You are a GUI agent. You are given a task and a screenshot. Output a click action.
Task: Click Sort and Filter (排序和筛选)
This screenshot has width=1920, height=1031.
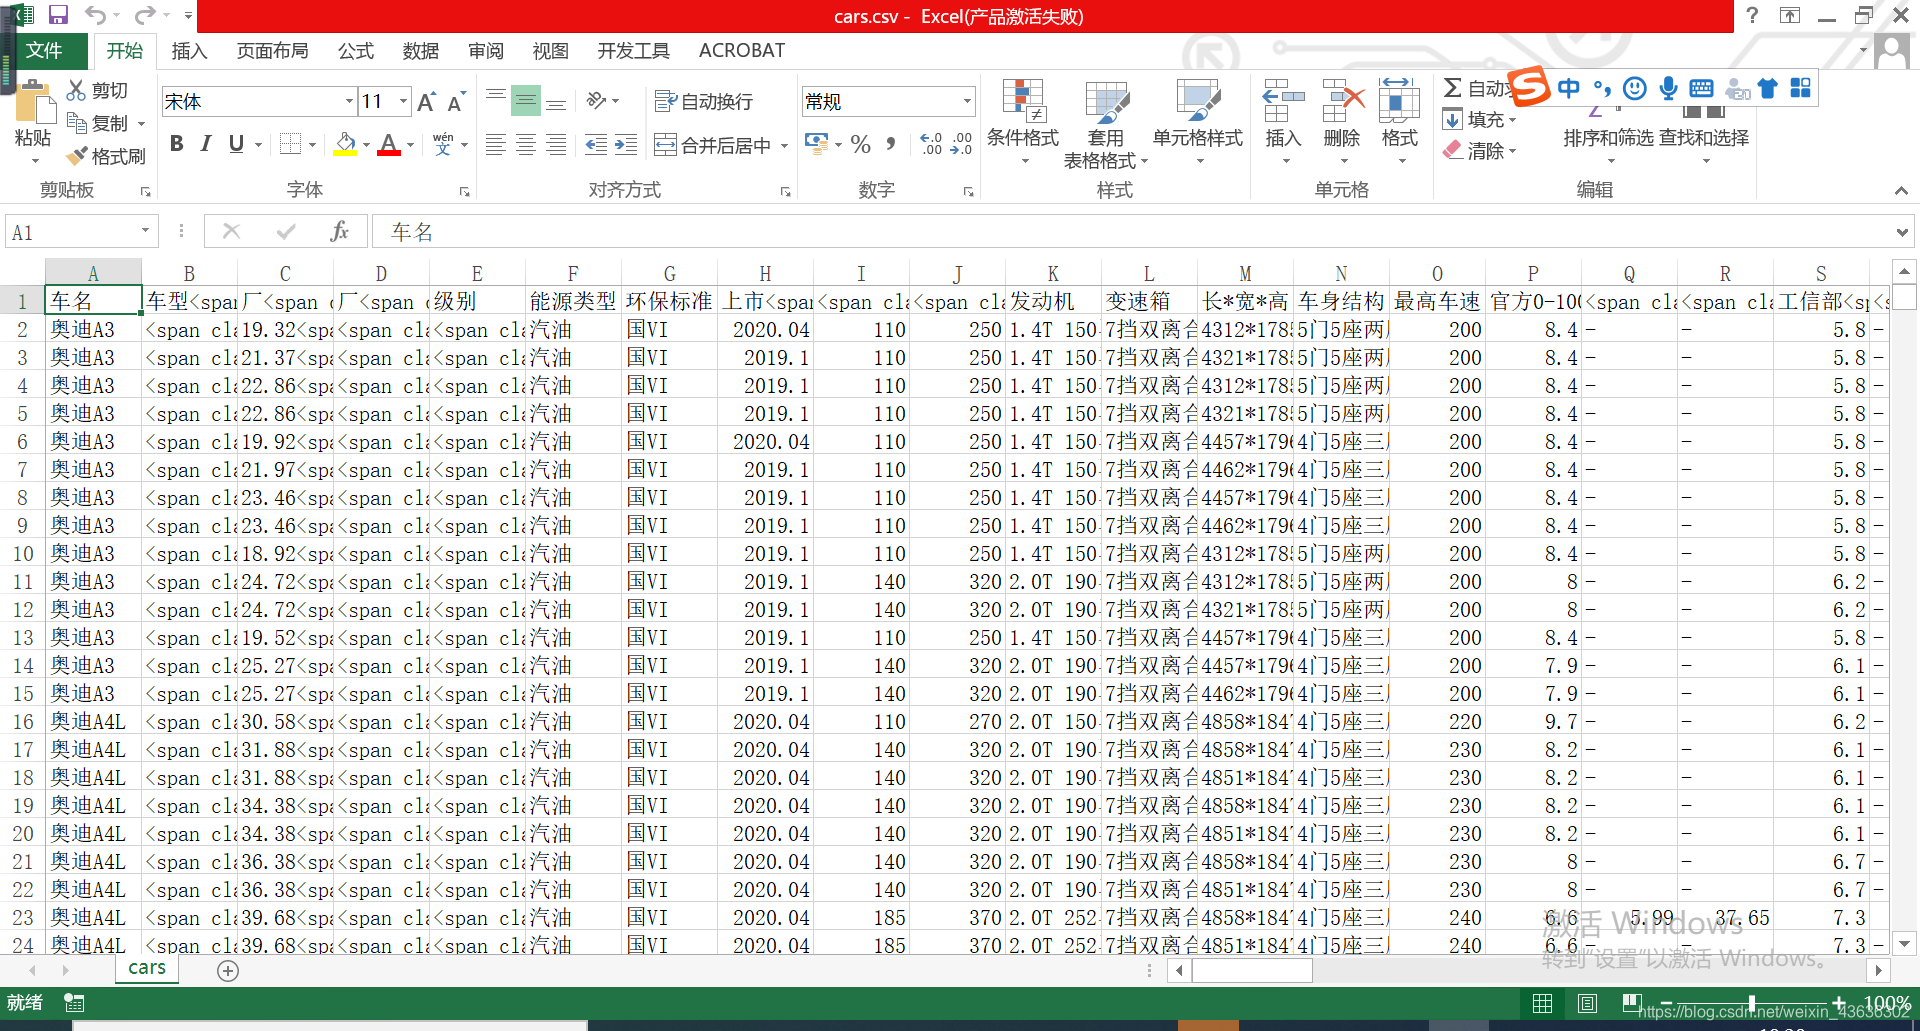click(1608, 138)
